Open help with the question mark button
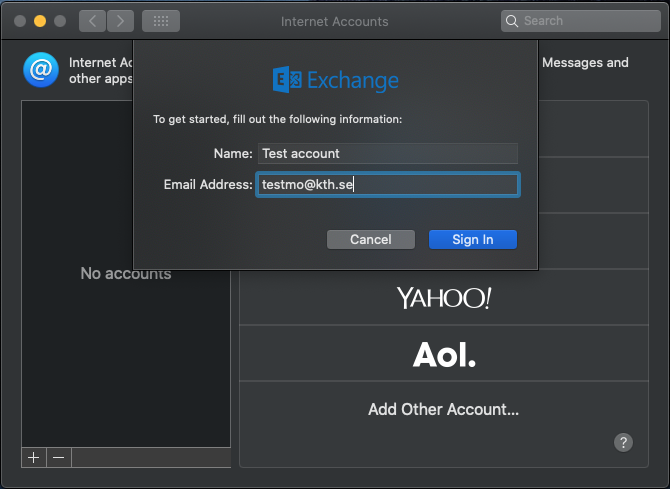This screenshot has width=670, height=489. click(623, 442)
